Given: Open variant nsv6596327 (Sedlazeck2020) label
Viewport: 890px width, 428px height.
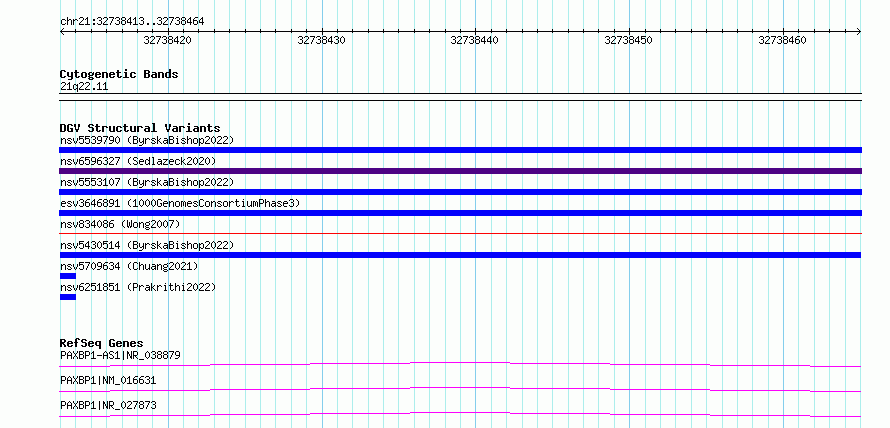Looking at the screenshot, I should pyautogui.click(x=138, y=161).
